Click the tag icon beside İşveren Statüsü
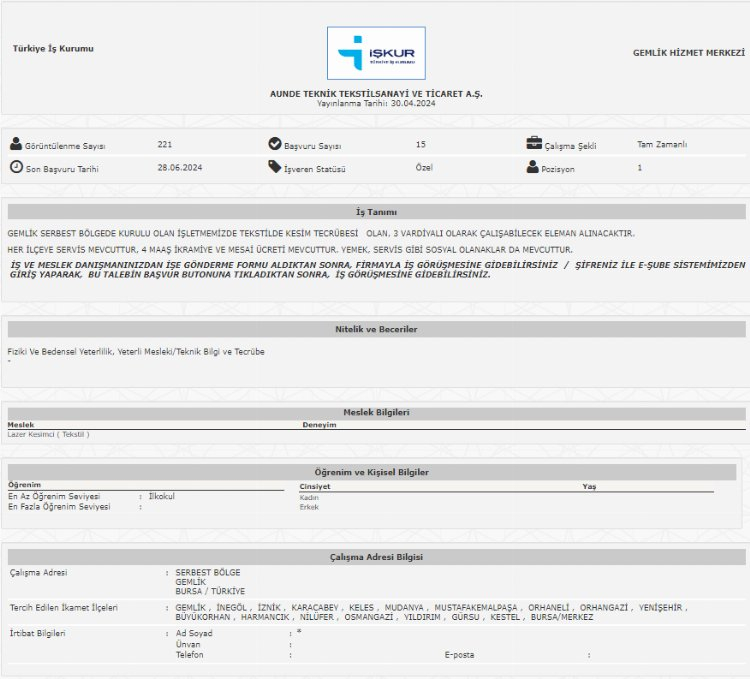 coord(275,167)
